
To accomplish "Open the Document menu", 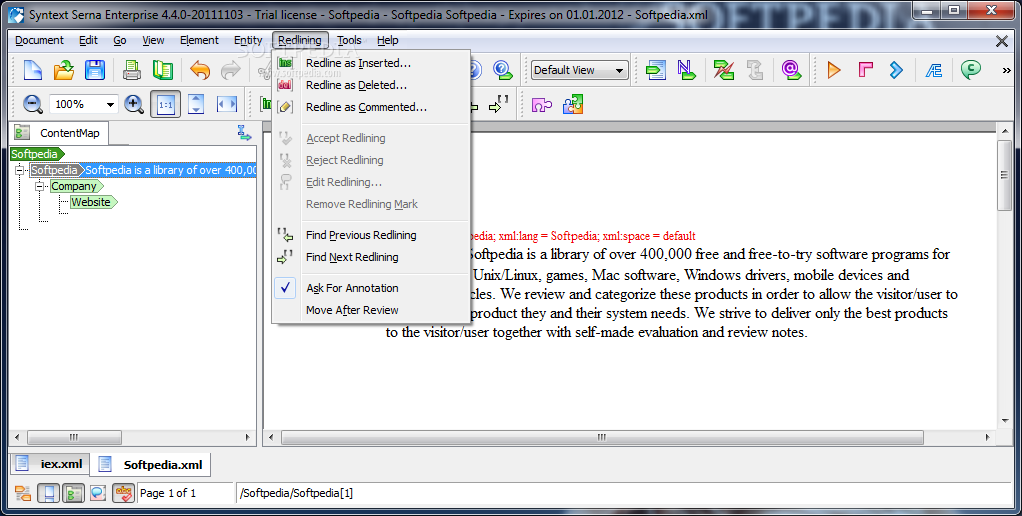I will [x=39, y=40].
